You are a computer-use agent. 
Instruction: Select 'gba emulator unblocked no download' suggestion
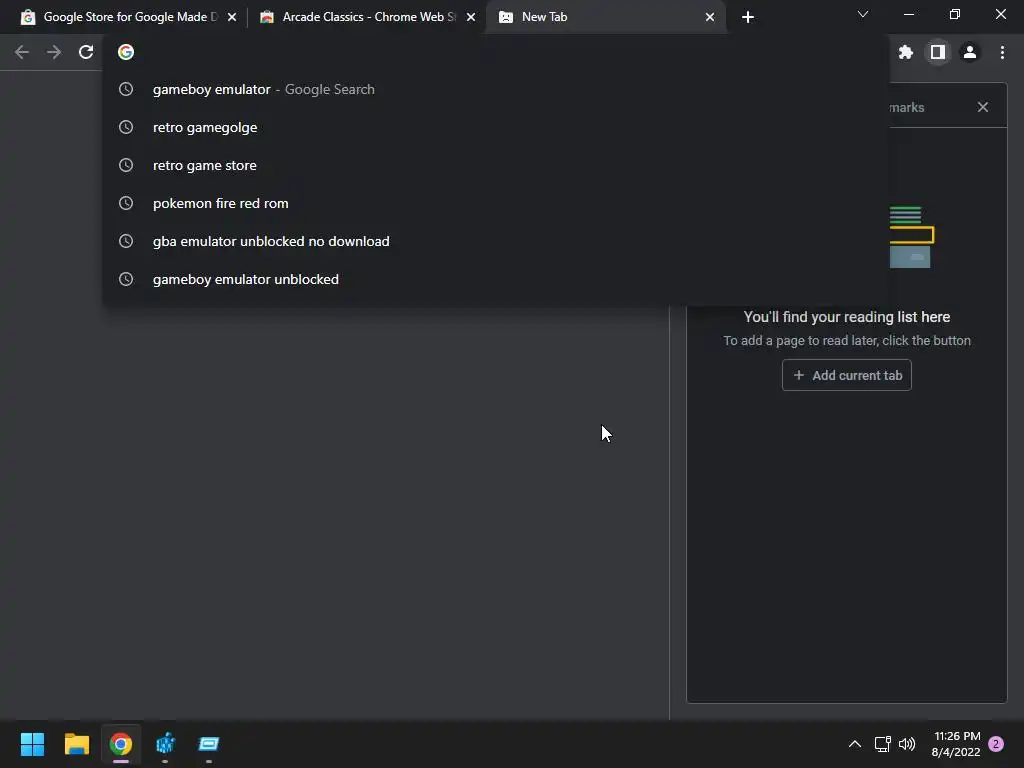point(496,241)
